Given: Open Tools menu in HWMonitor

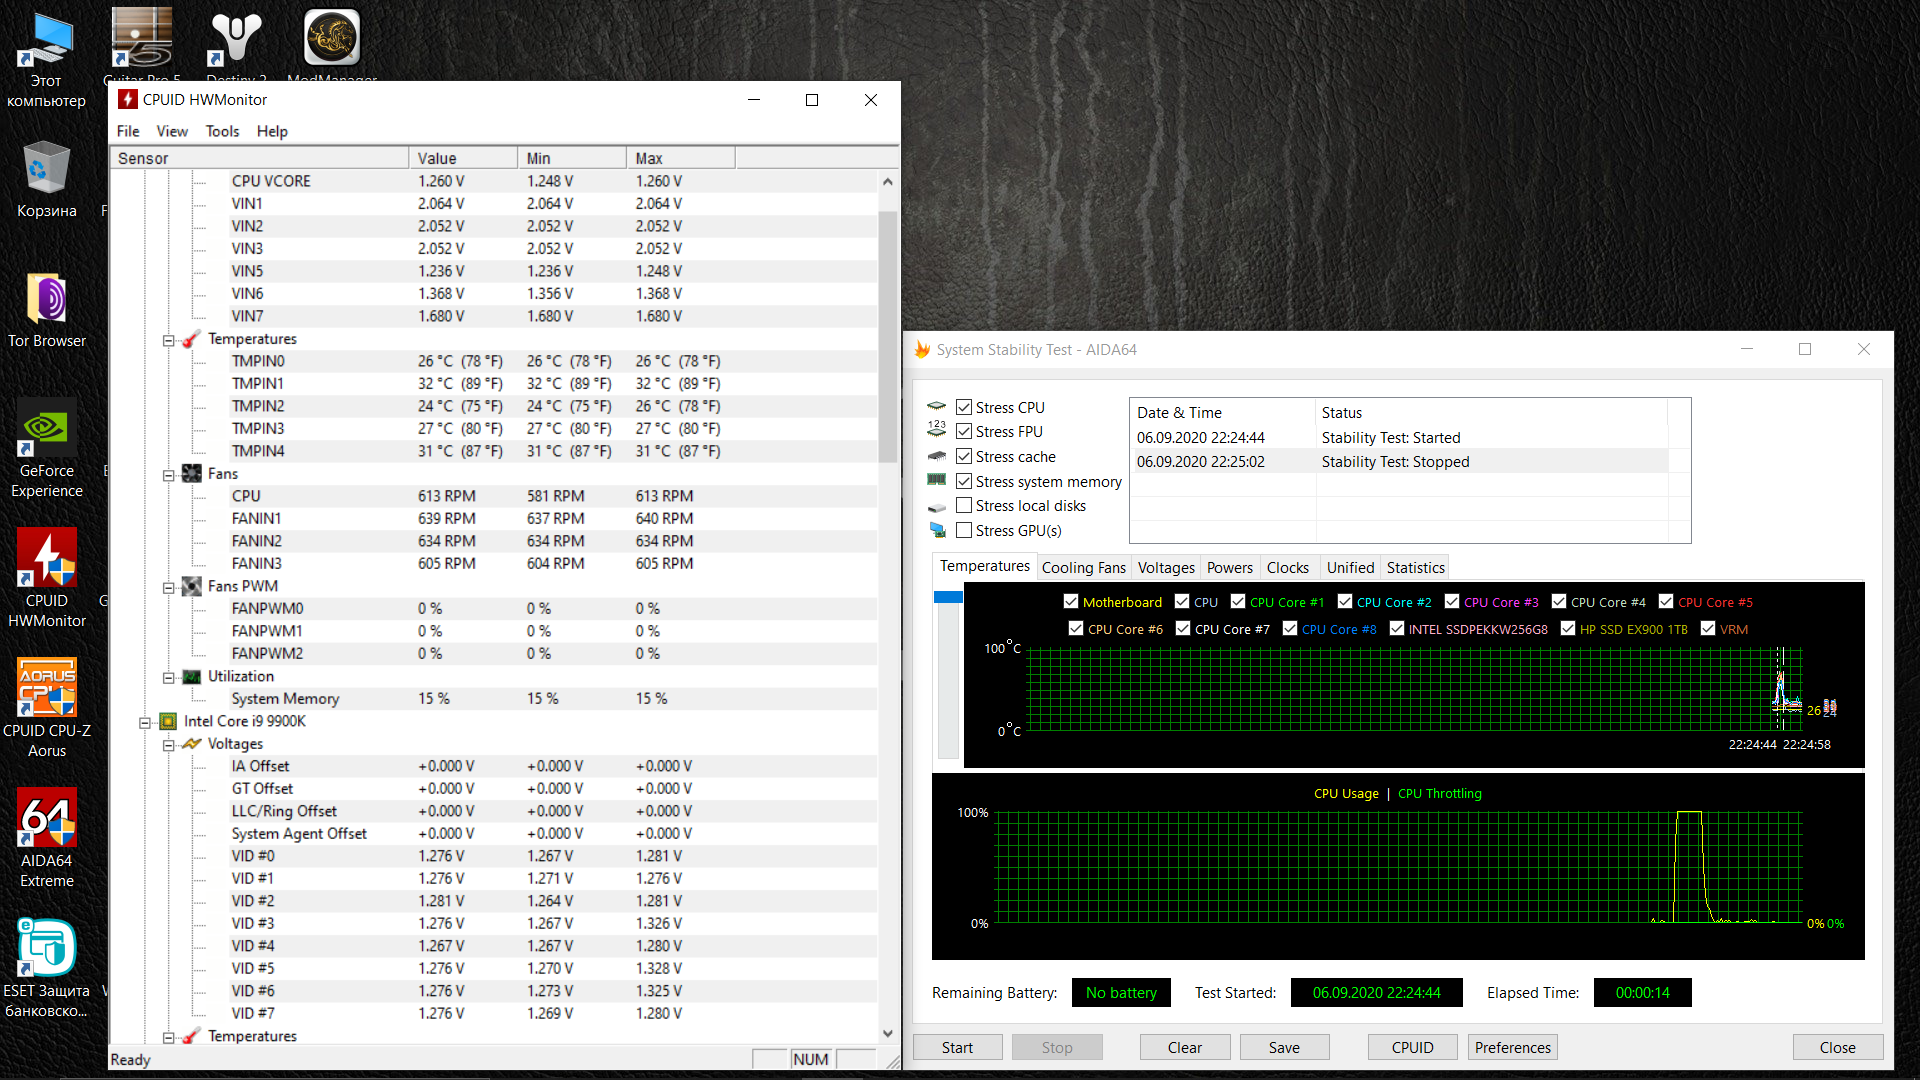Looking at the screenshot, I should [x=222, y=131].
